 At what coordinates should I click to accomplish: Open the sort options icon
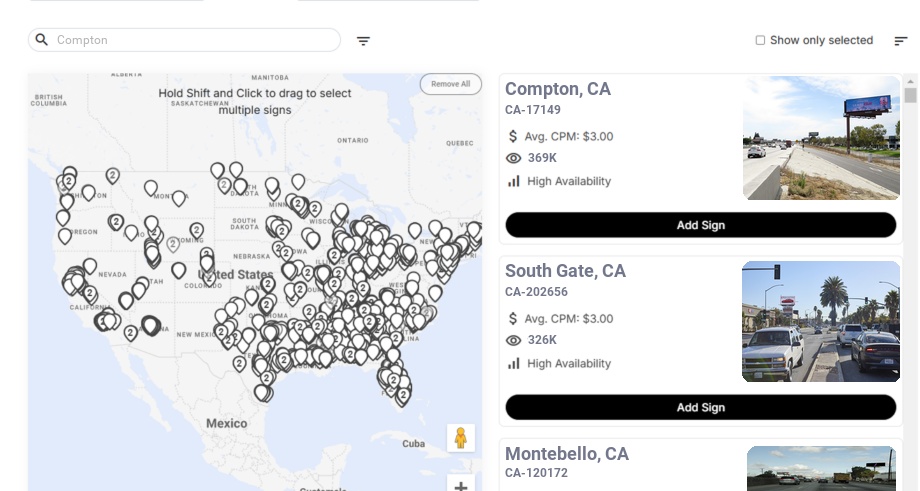click(901, 41)
